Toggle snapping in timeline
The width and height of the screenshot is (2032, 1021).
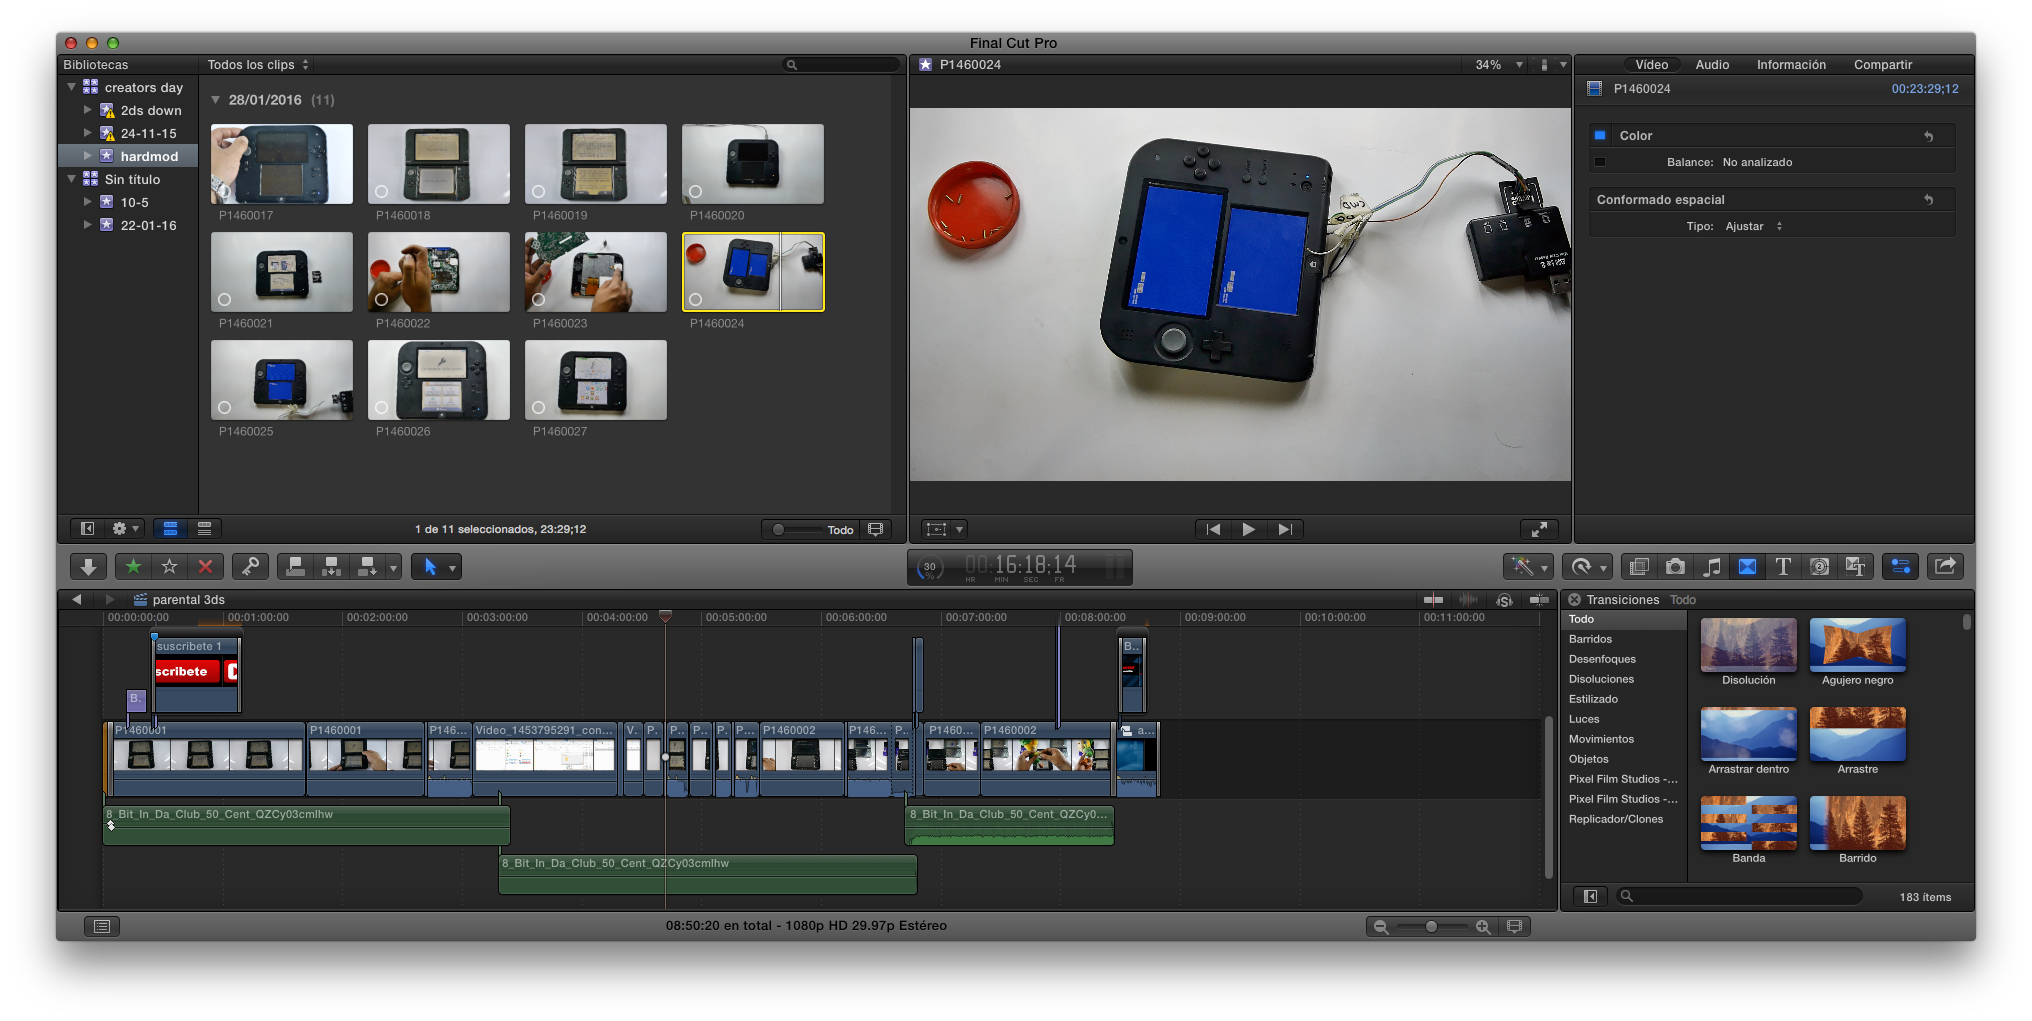pos(1539,600)
